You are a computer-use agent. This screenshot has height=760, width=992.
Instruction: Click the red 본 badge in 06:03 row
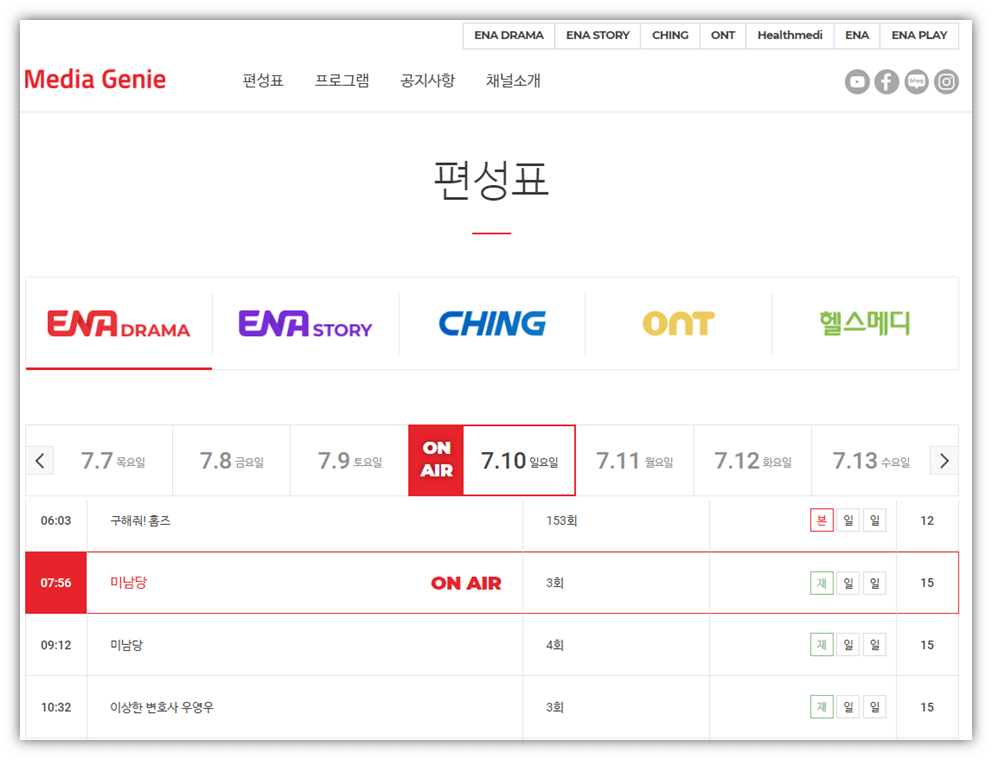(822, 521)
